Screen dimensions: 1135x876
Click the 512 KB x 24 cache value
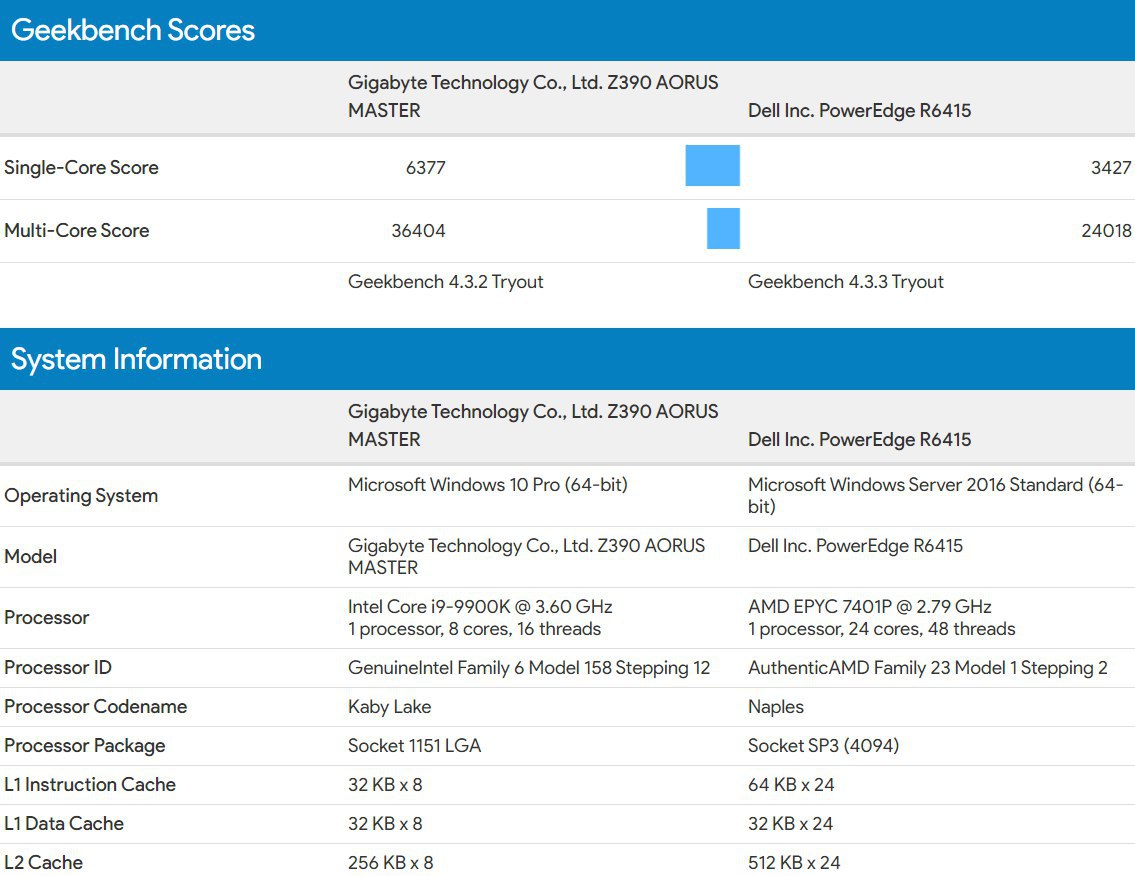(x=794, y=863)
